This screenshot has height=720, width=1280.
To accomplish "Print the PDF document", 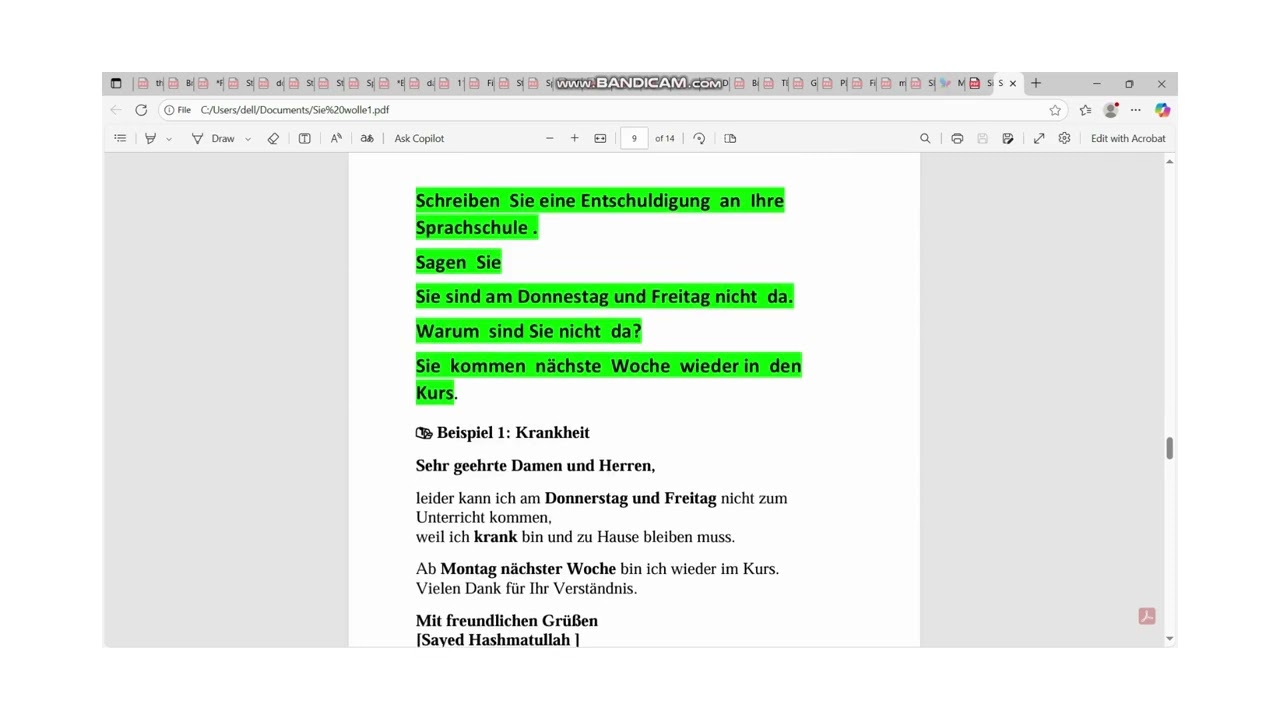I will pyautogui.click(x=957, y=138).
